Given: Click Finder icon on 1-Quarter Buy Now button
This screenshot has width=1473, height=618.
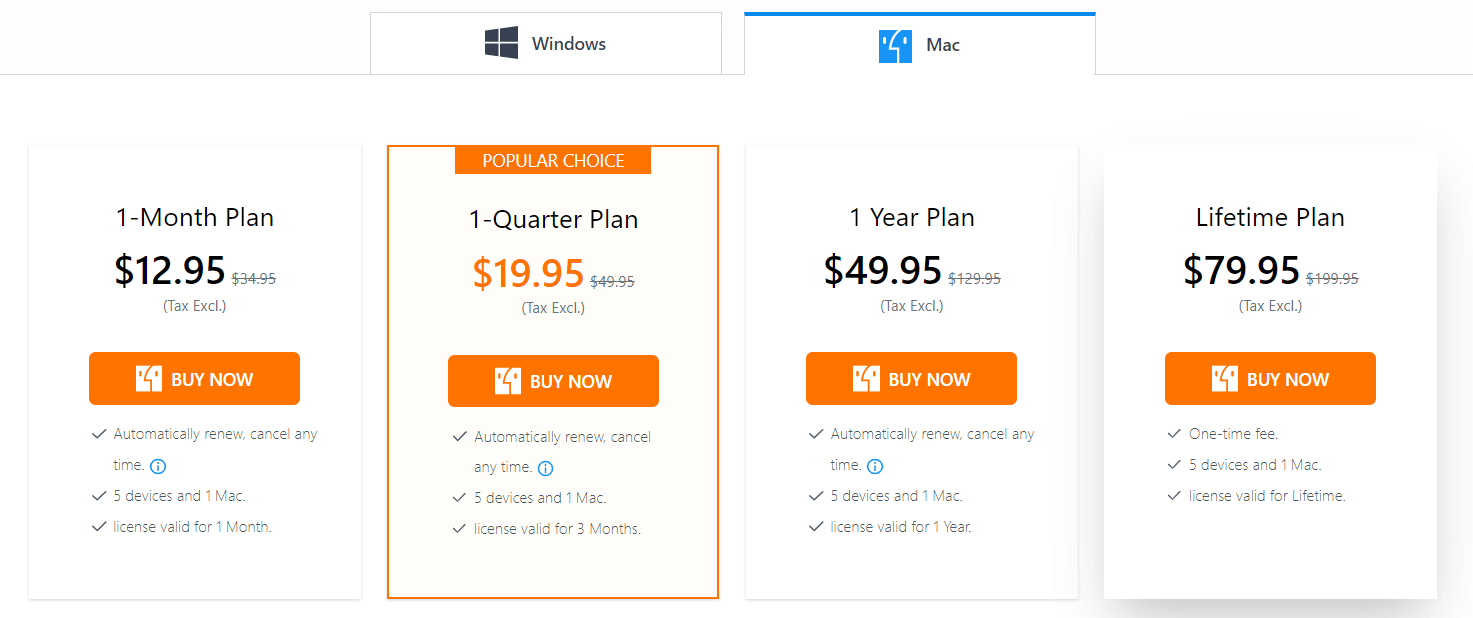Looking at the screenshot, I should [507, 381].
